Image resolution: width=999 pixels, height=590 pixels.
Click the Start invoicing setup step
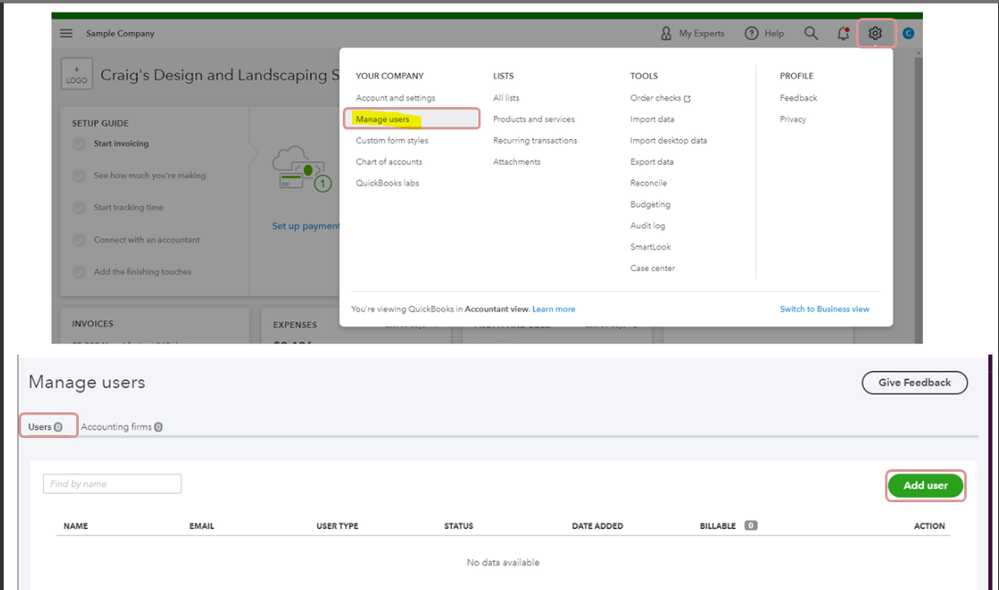pos(121,144)
